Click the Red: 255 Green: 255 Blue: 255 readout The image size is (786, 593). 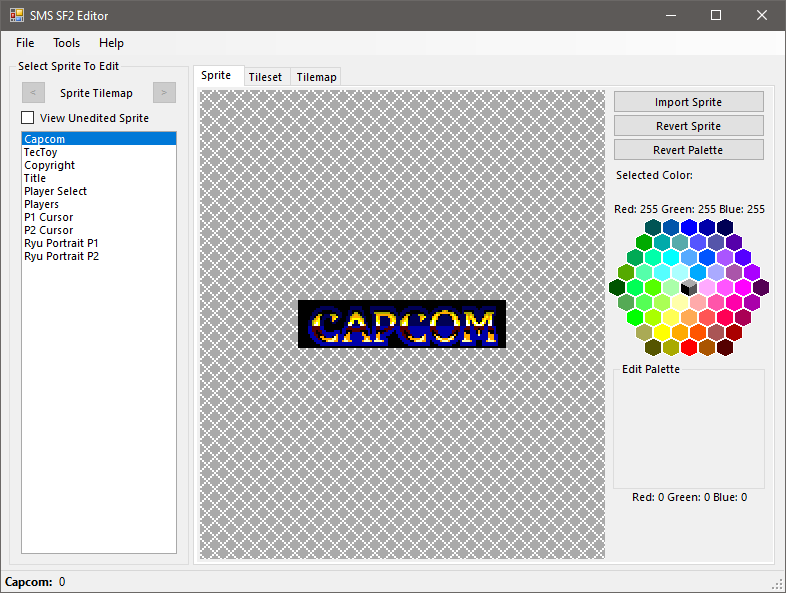(x=689, y=209)
